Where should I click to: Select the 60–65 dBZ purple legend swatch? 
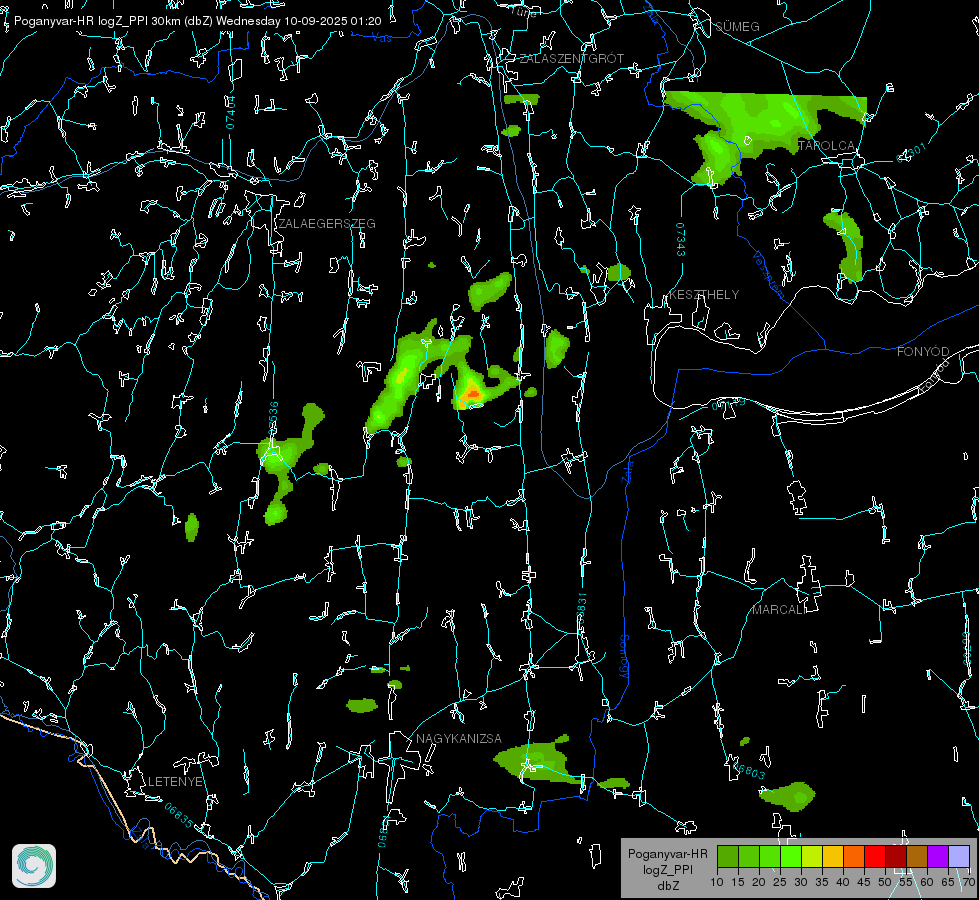pyautogui.click(x=938, y=856)
